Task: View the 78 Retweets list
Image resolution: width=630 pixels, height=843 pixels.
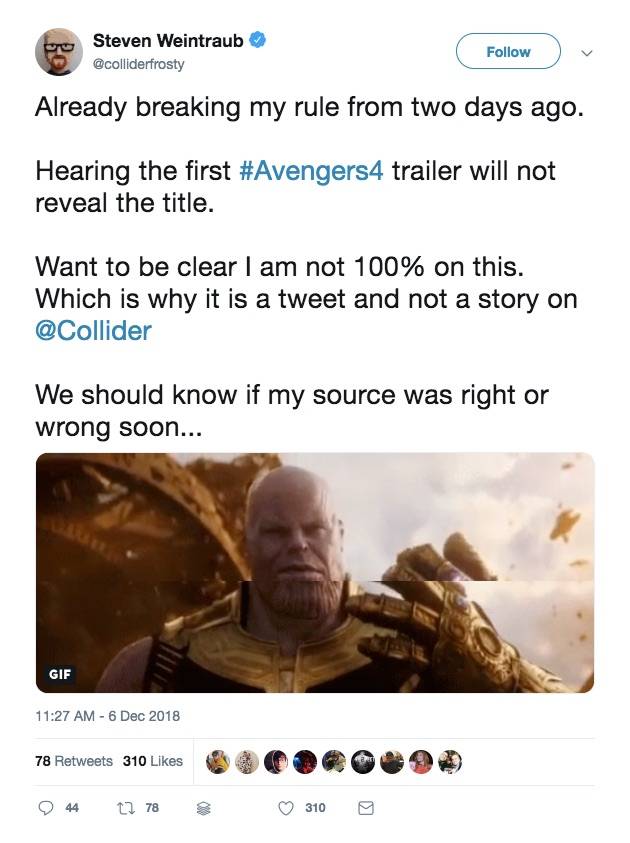Action: [x=74, y=761]
